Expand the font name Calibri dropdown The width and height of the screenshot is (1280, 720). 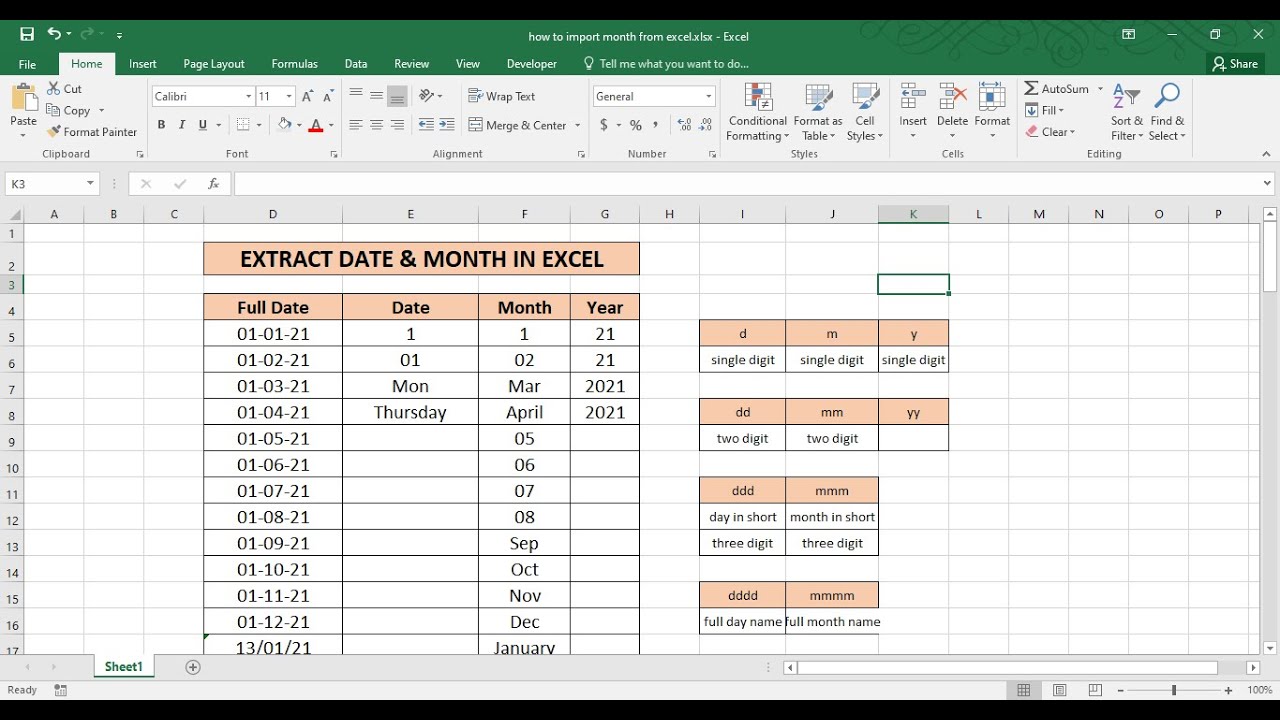coord(249,96)
